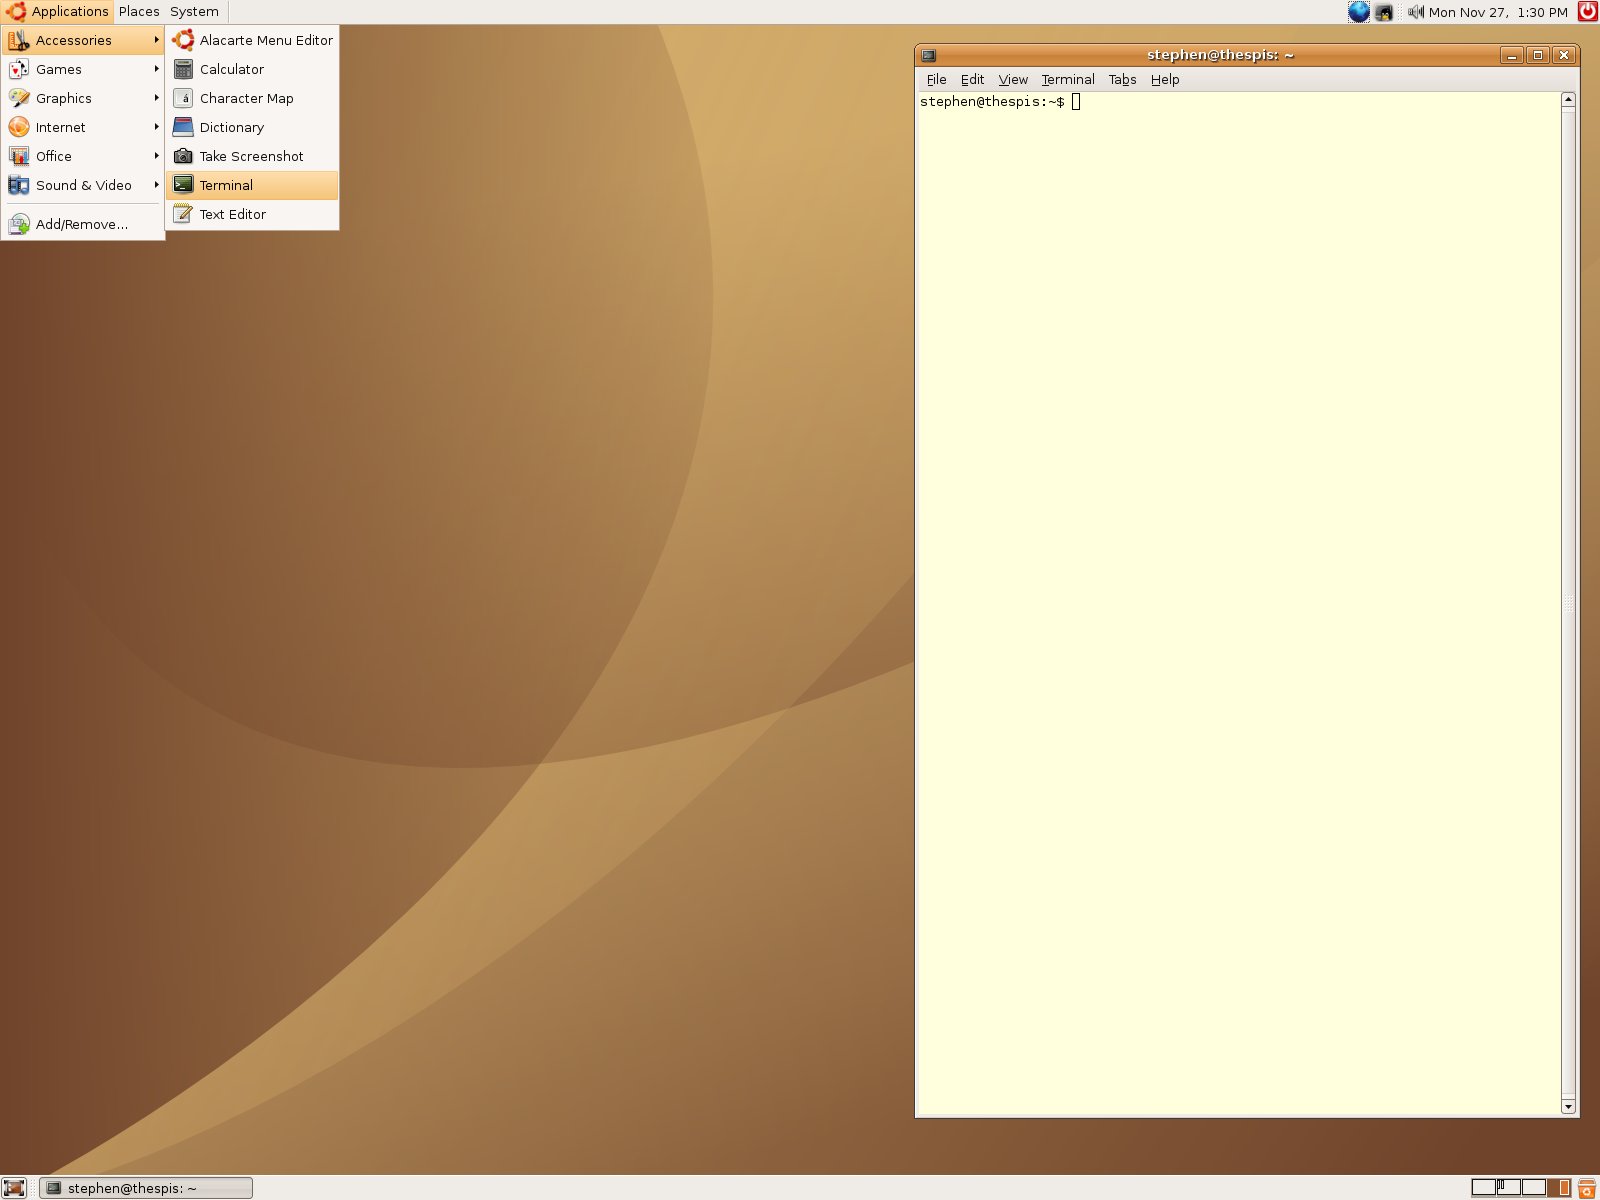1600x1200 pixels.
Task: Open Character Map
Action: pyautogui.click(x=252, y=98)
